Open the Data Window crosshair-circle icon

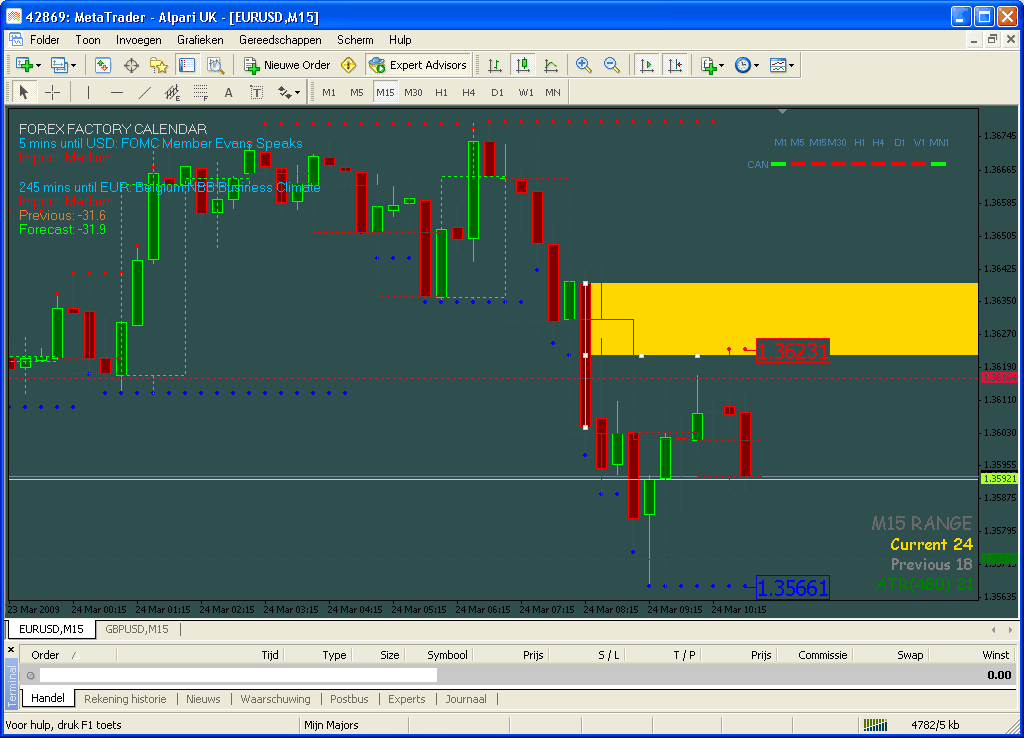pos(131,65)
